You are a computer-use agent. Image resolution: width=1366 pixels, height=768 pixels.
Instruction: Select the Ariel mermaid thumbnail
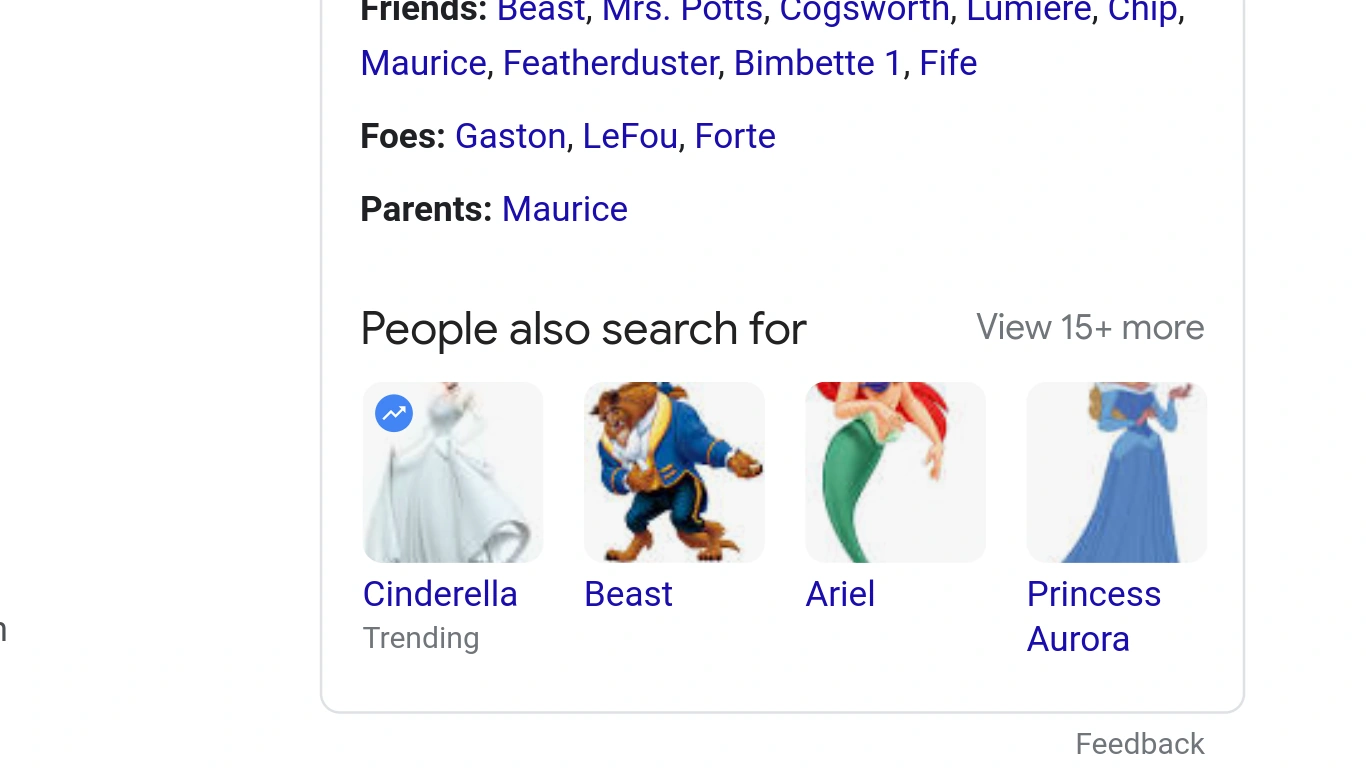[x=895, y=472]
